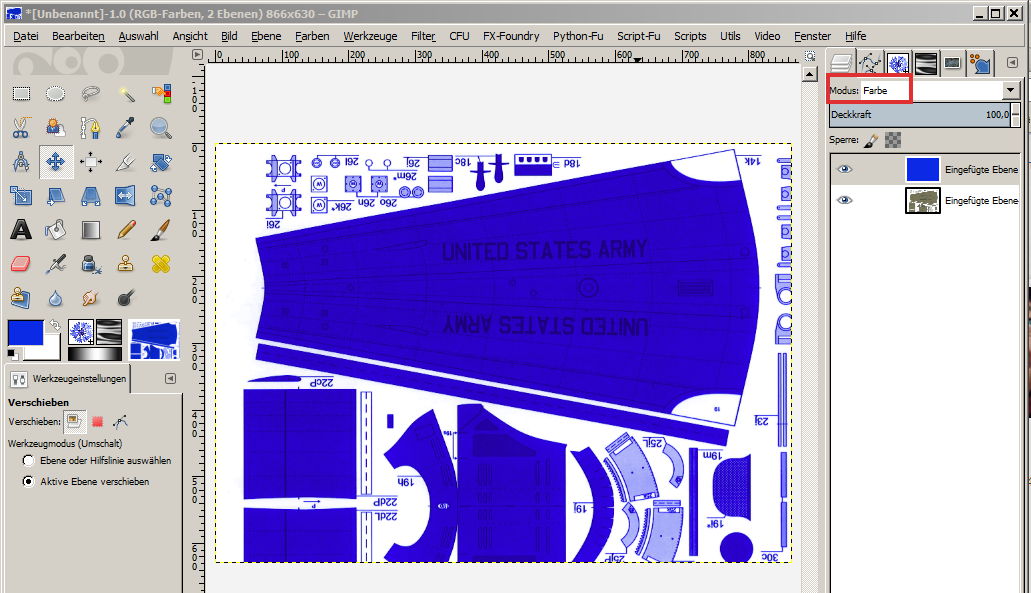The width and height of the screenshot is (1031, 593).
Task: Choose the Eraser tool
Action: [x=21, y=264]
